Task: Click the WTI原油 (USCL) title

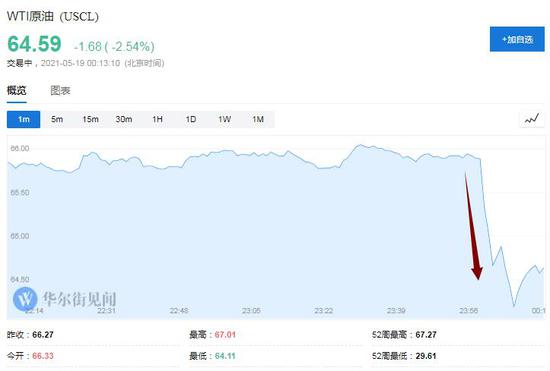Action: coord(53,16)
